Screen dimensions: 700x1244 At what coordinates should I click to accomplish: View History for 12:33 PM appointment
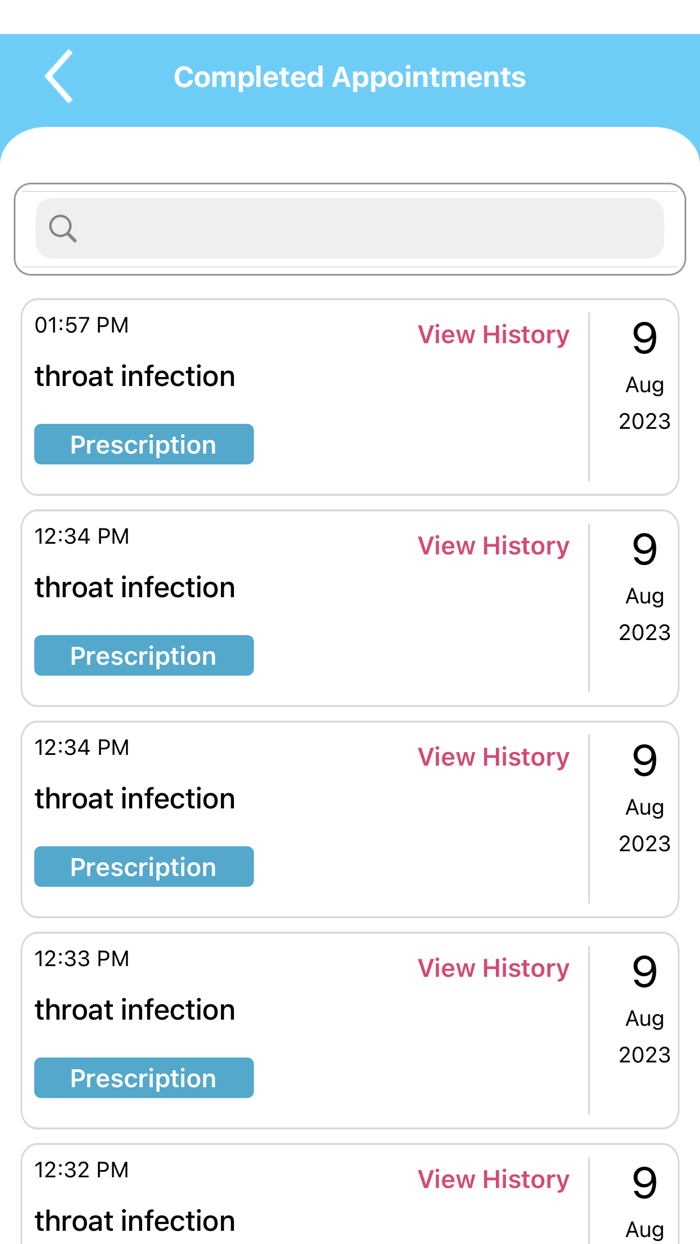click(x=493, y=968)
